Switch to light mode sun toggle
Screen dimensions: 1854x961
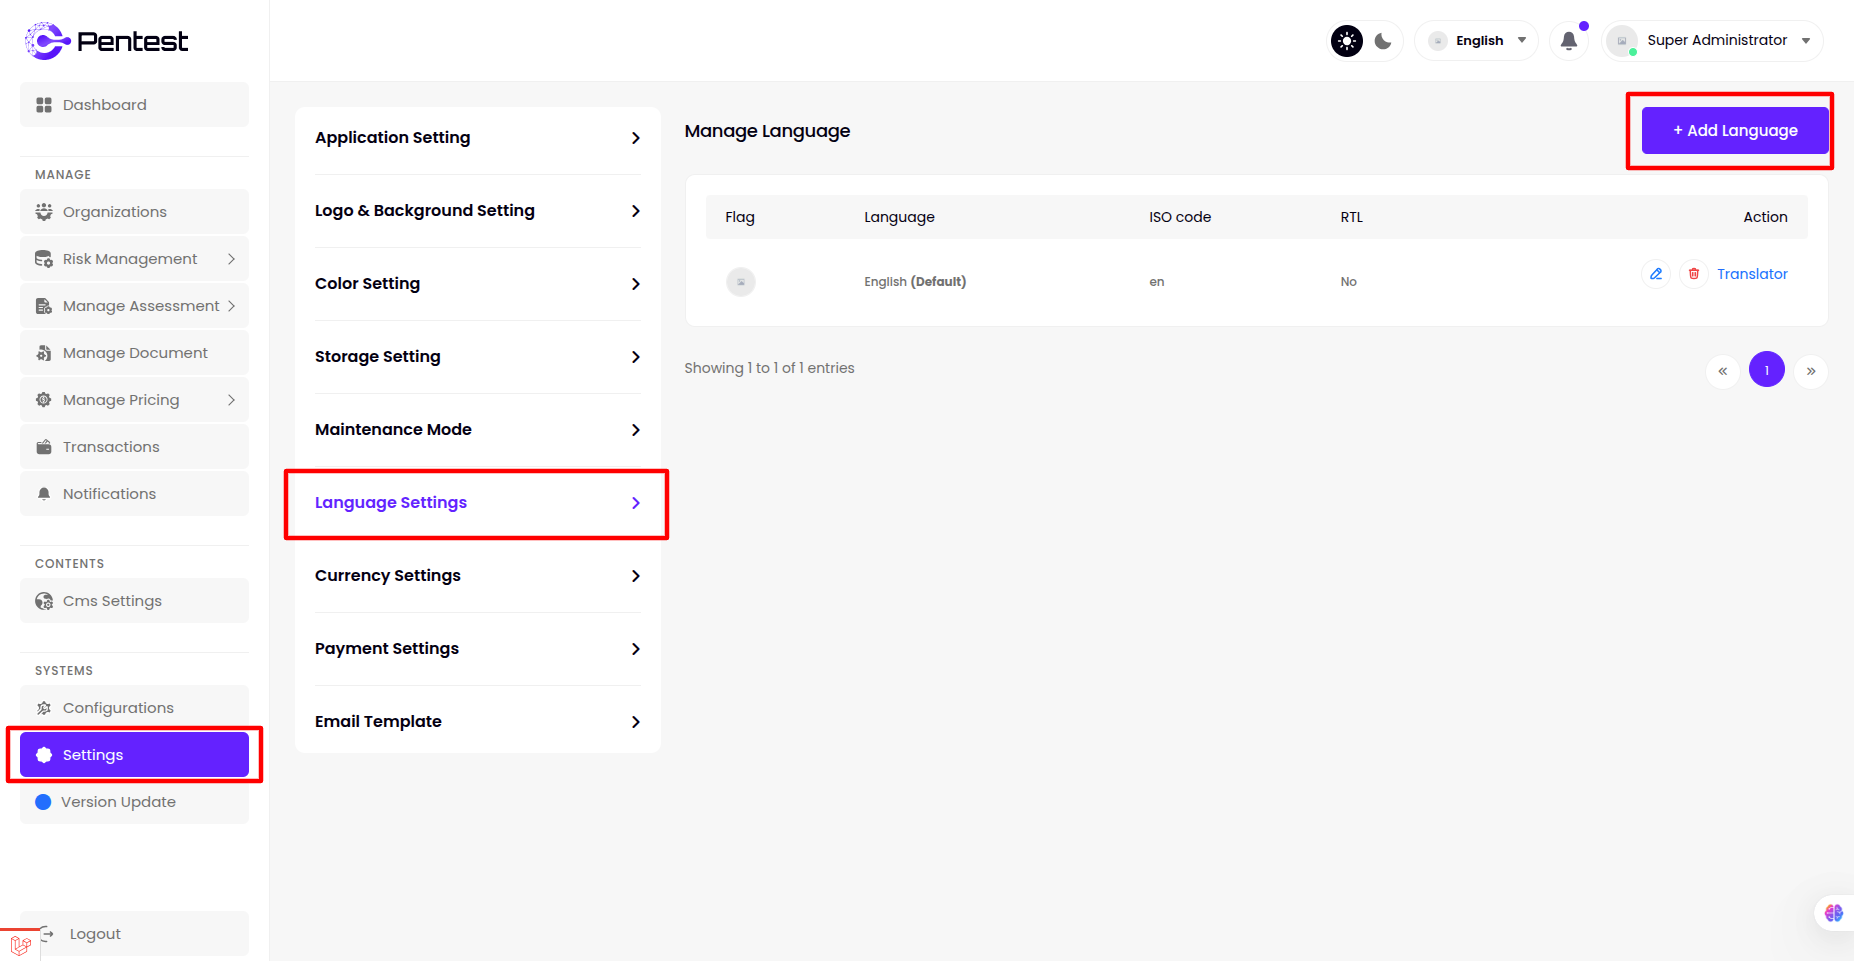(1347, 41)
